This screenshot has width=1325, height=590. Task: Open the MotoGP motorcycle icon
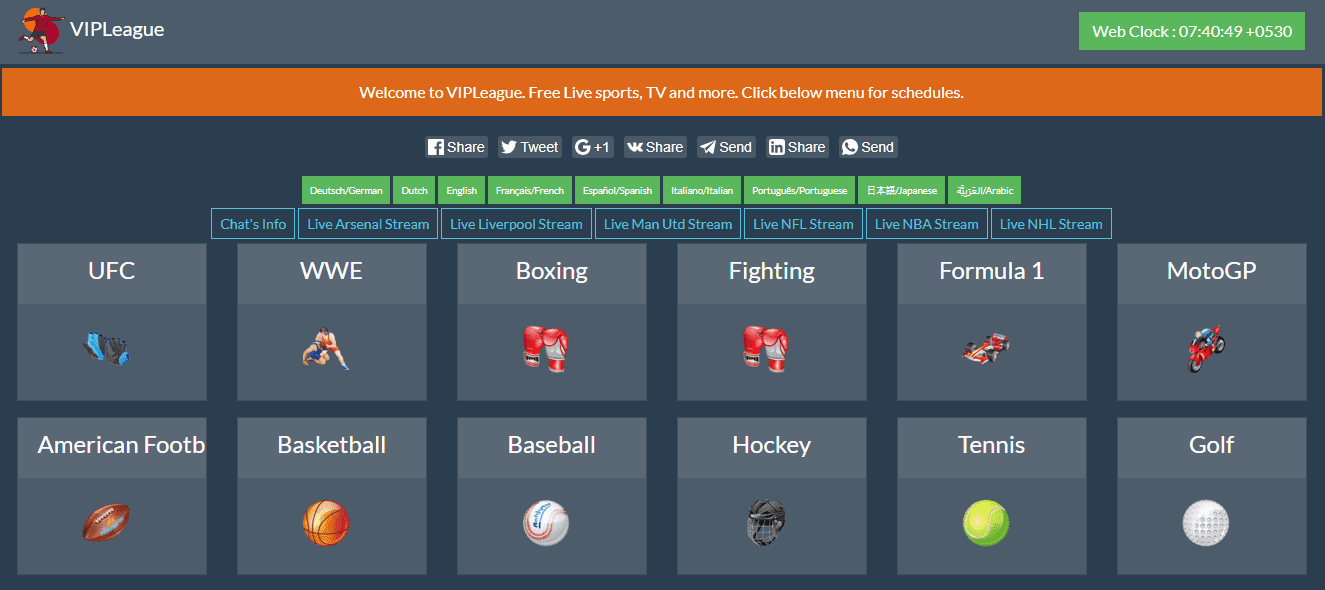[x=1206, y=349]
